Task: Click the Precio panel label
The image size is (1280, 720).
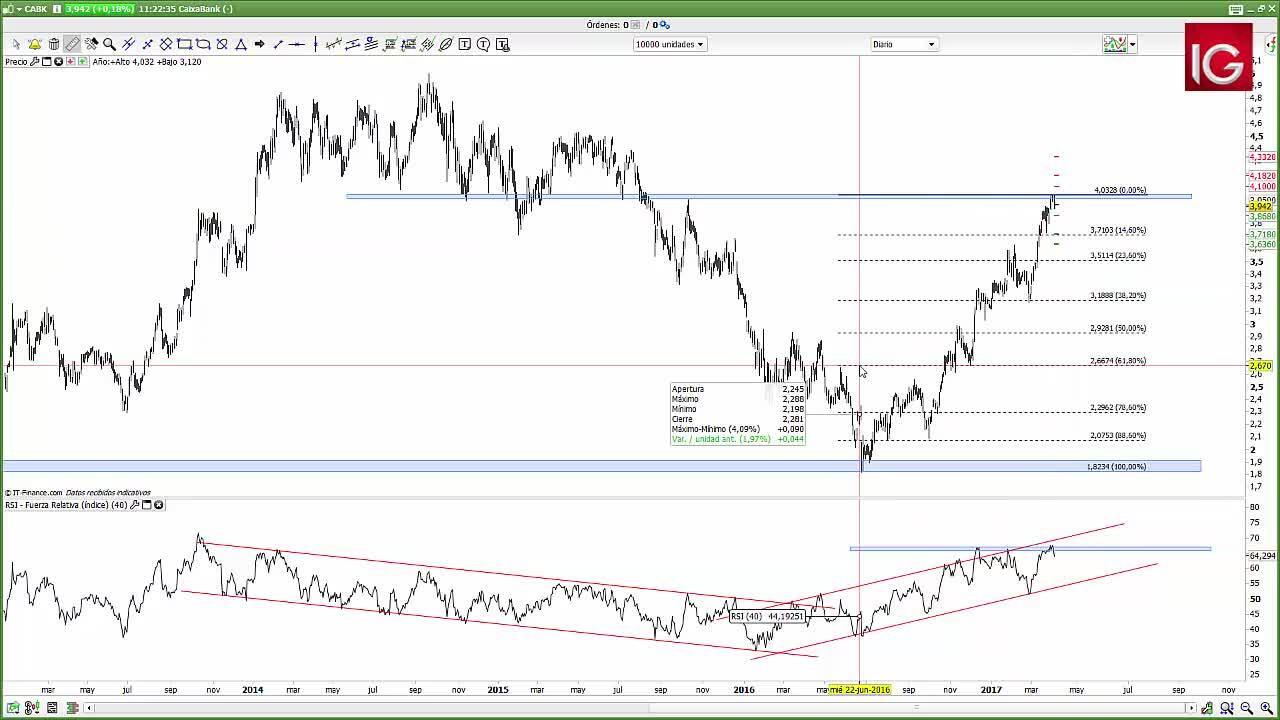Action: click(16, 62)
